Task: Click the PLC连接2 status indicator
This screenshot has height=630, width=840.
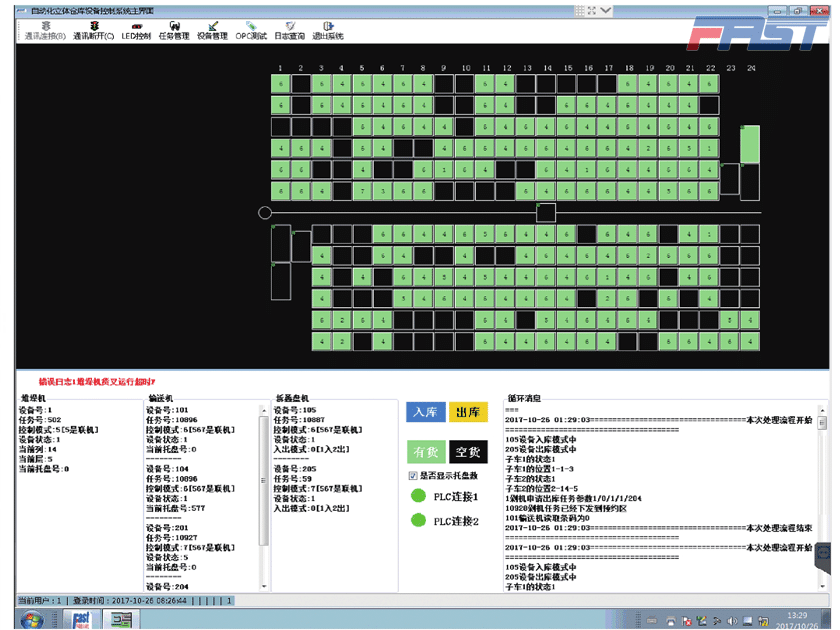Action: [418, 519]
